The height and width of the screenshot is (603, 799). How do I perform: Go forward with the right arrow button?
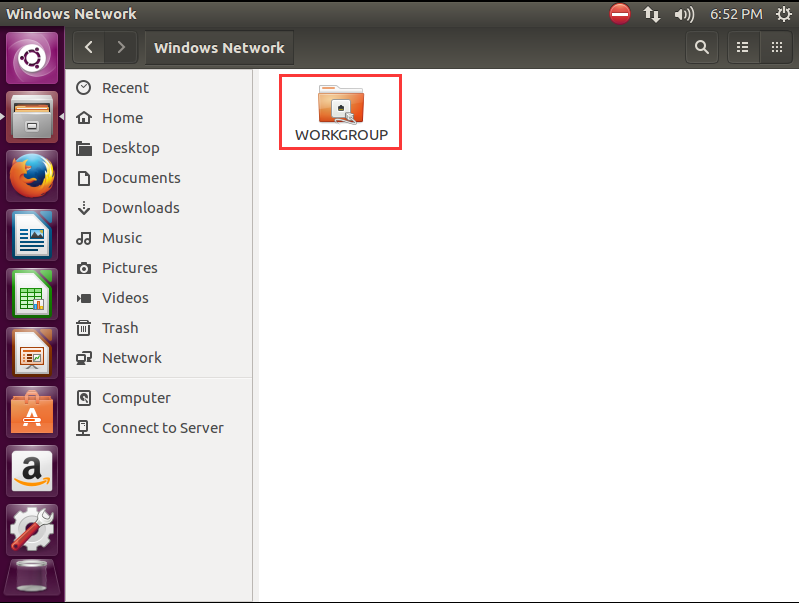pyautogui.click(x=121, y=47)
